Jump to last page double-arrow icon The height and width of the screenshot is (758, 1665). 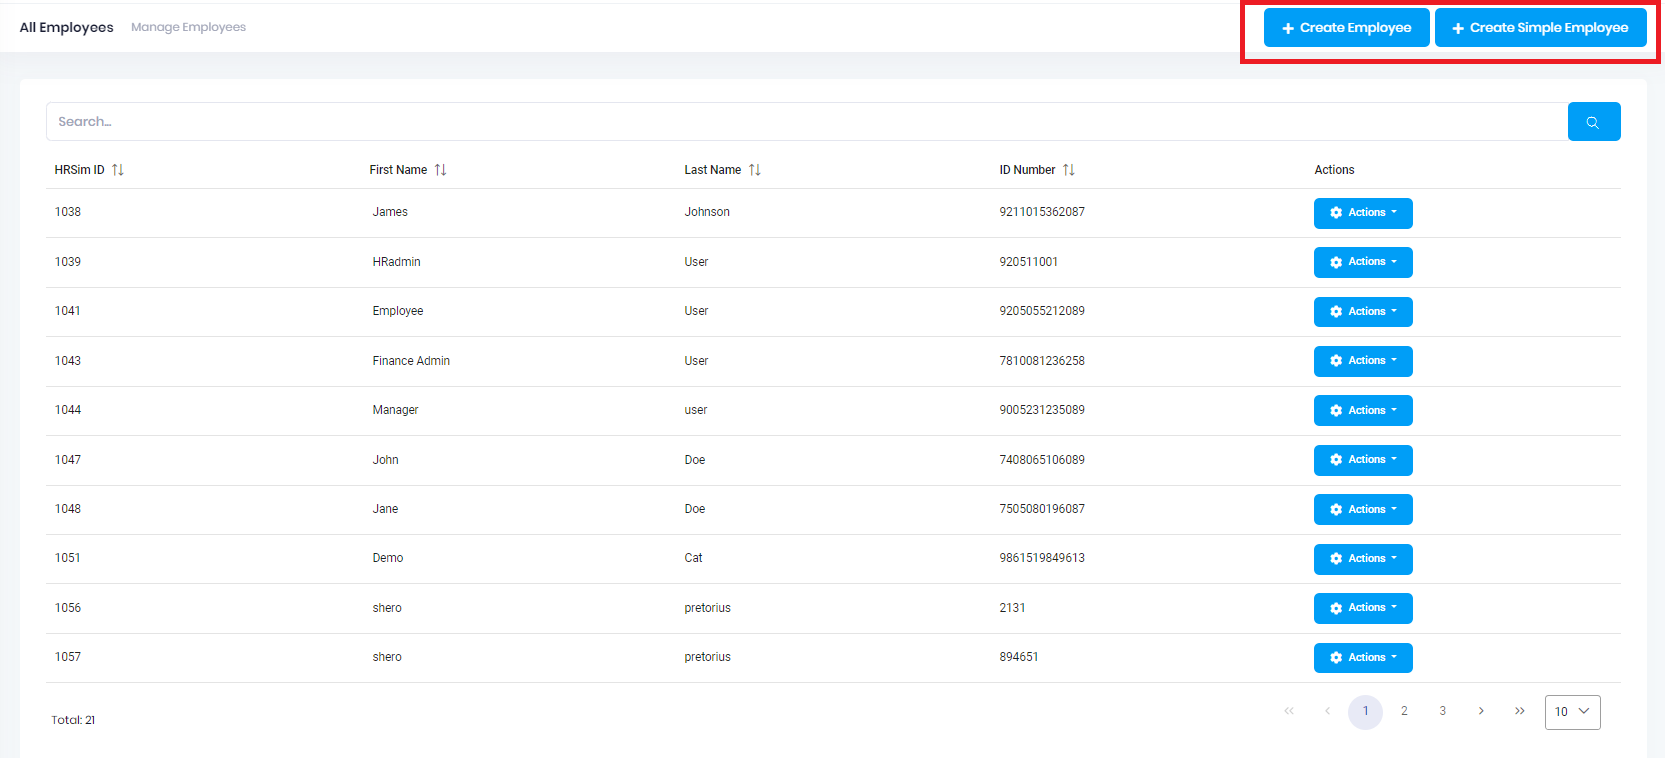1520,711
